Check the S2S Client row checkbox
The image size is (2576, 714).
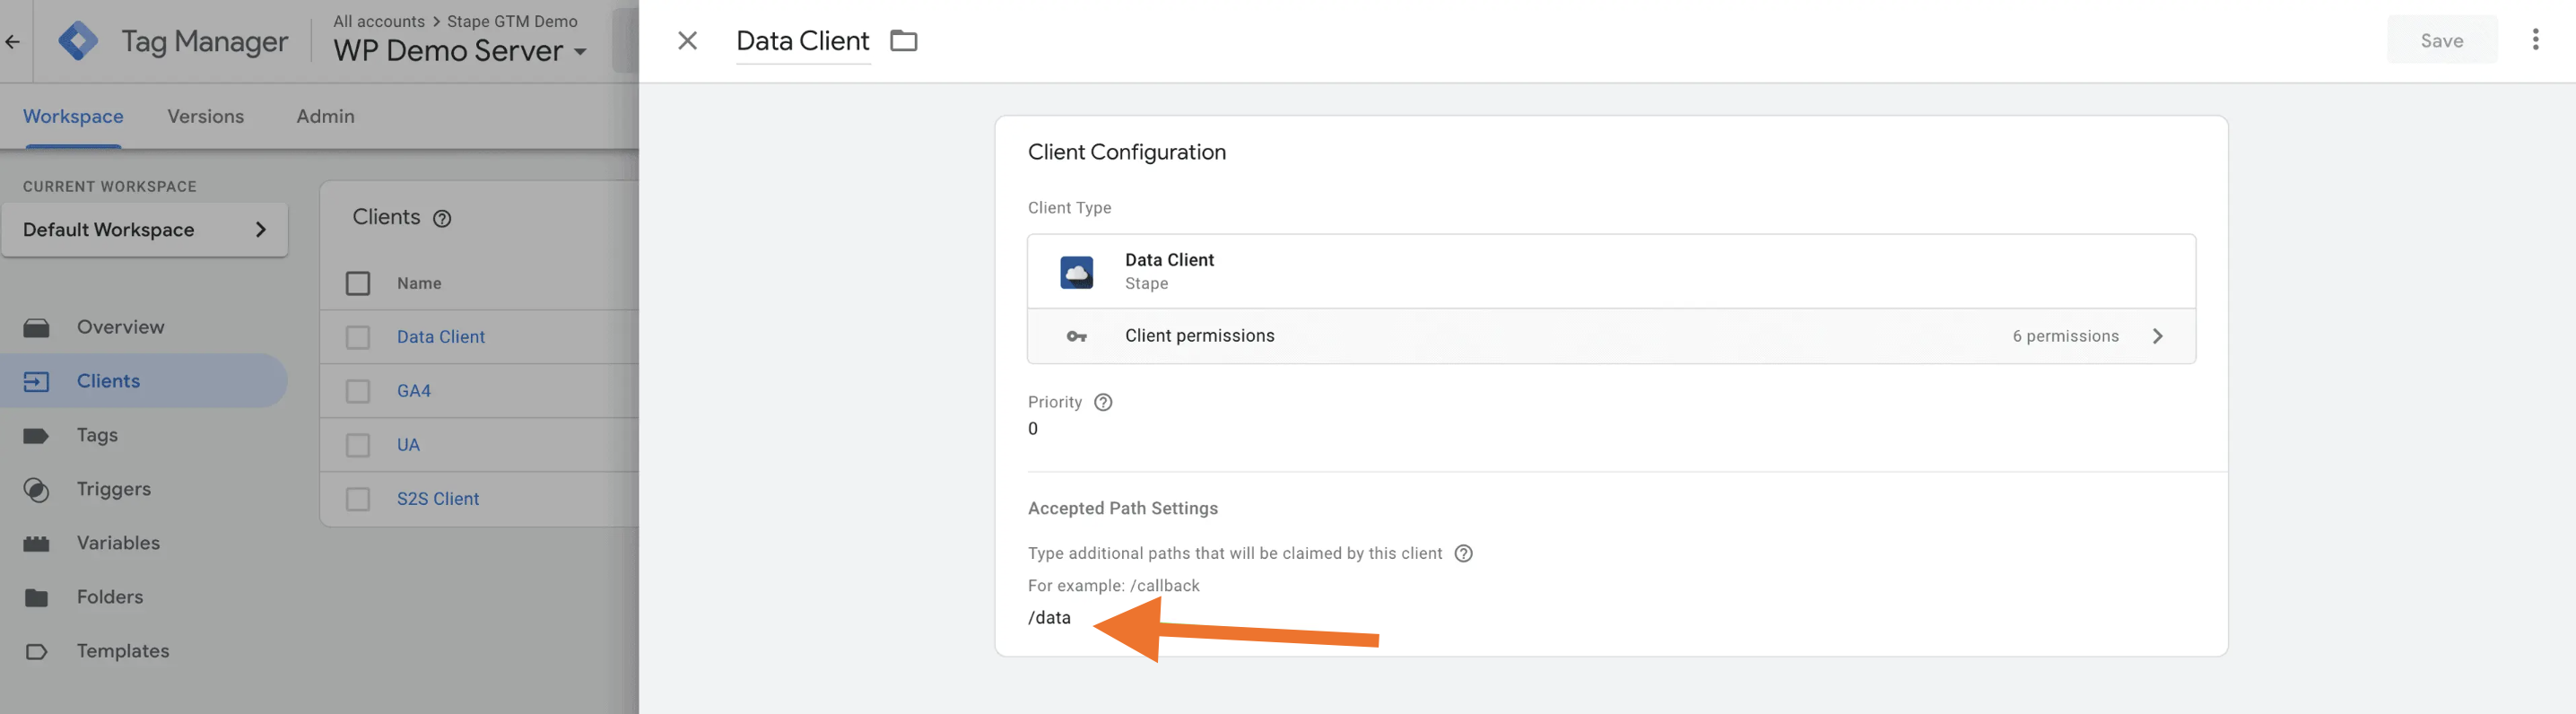tap(357, 499)
